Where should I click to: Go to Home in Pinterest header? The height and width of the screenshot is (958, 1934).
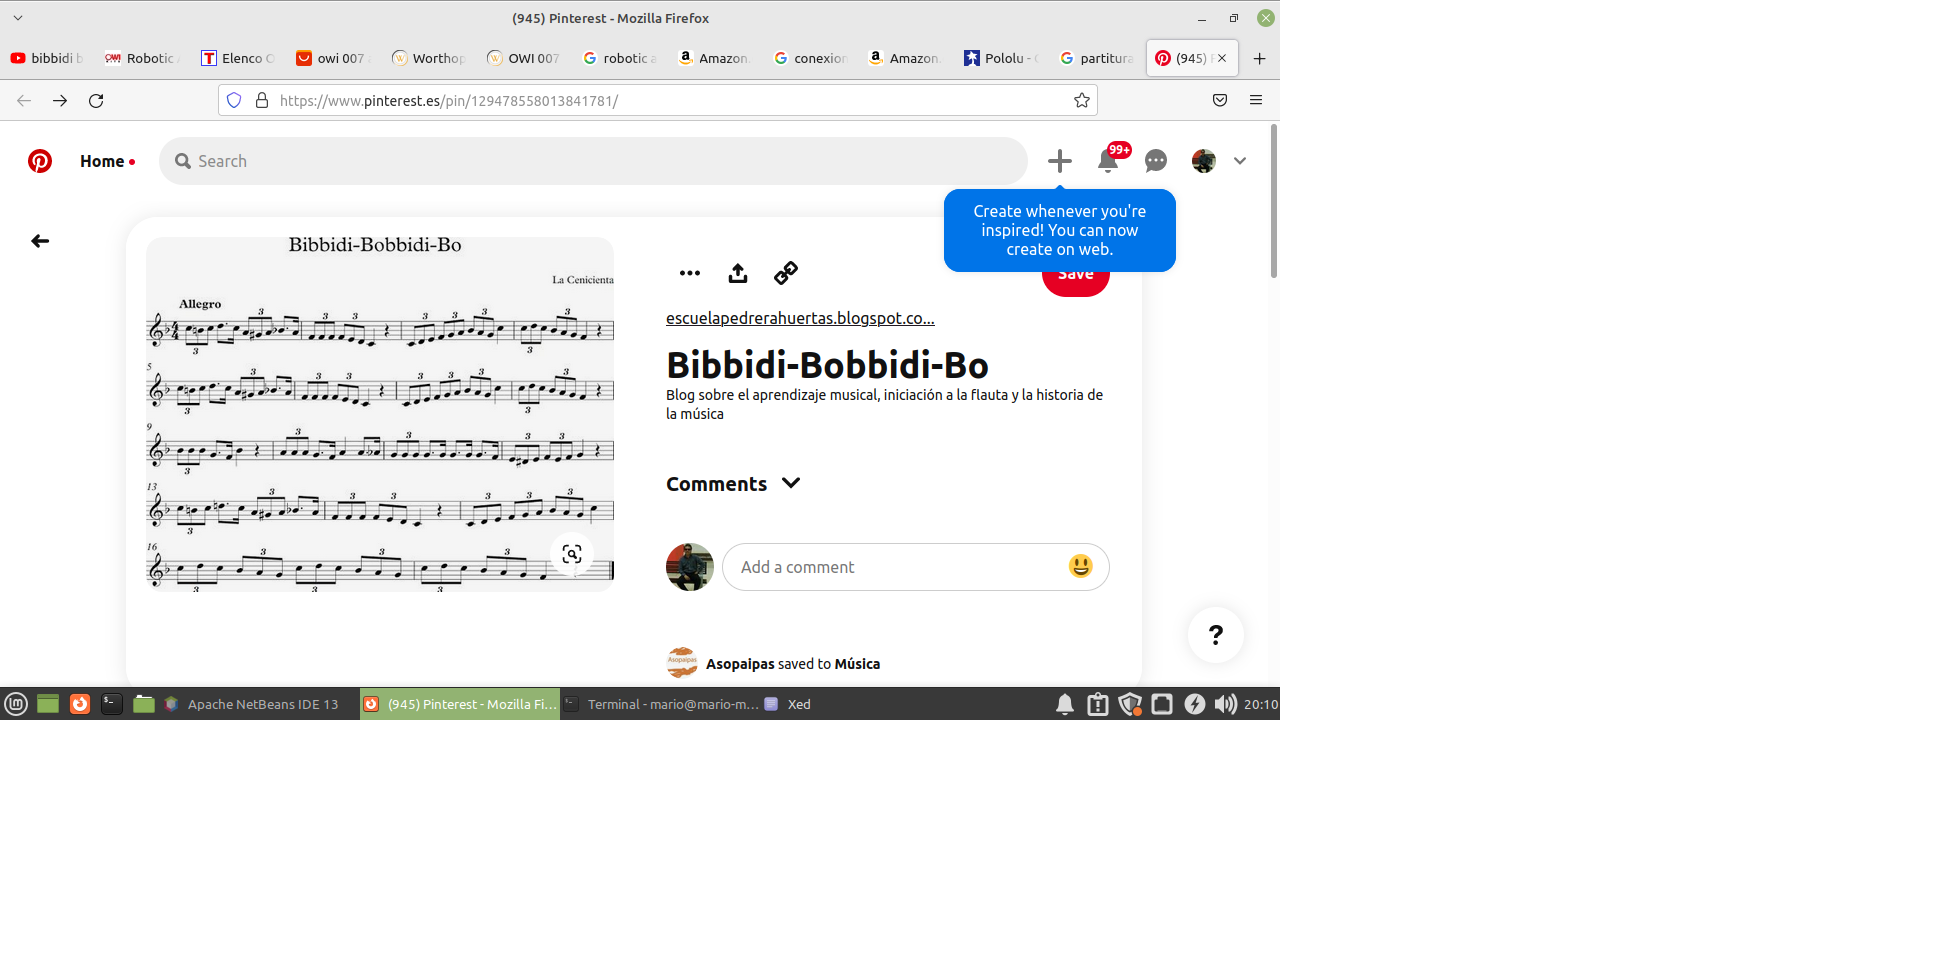[102, 161]
